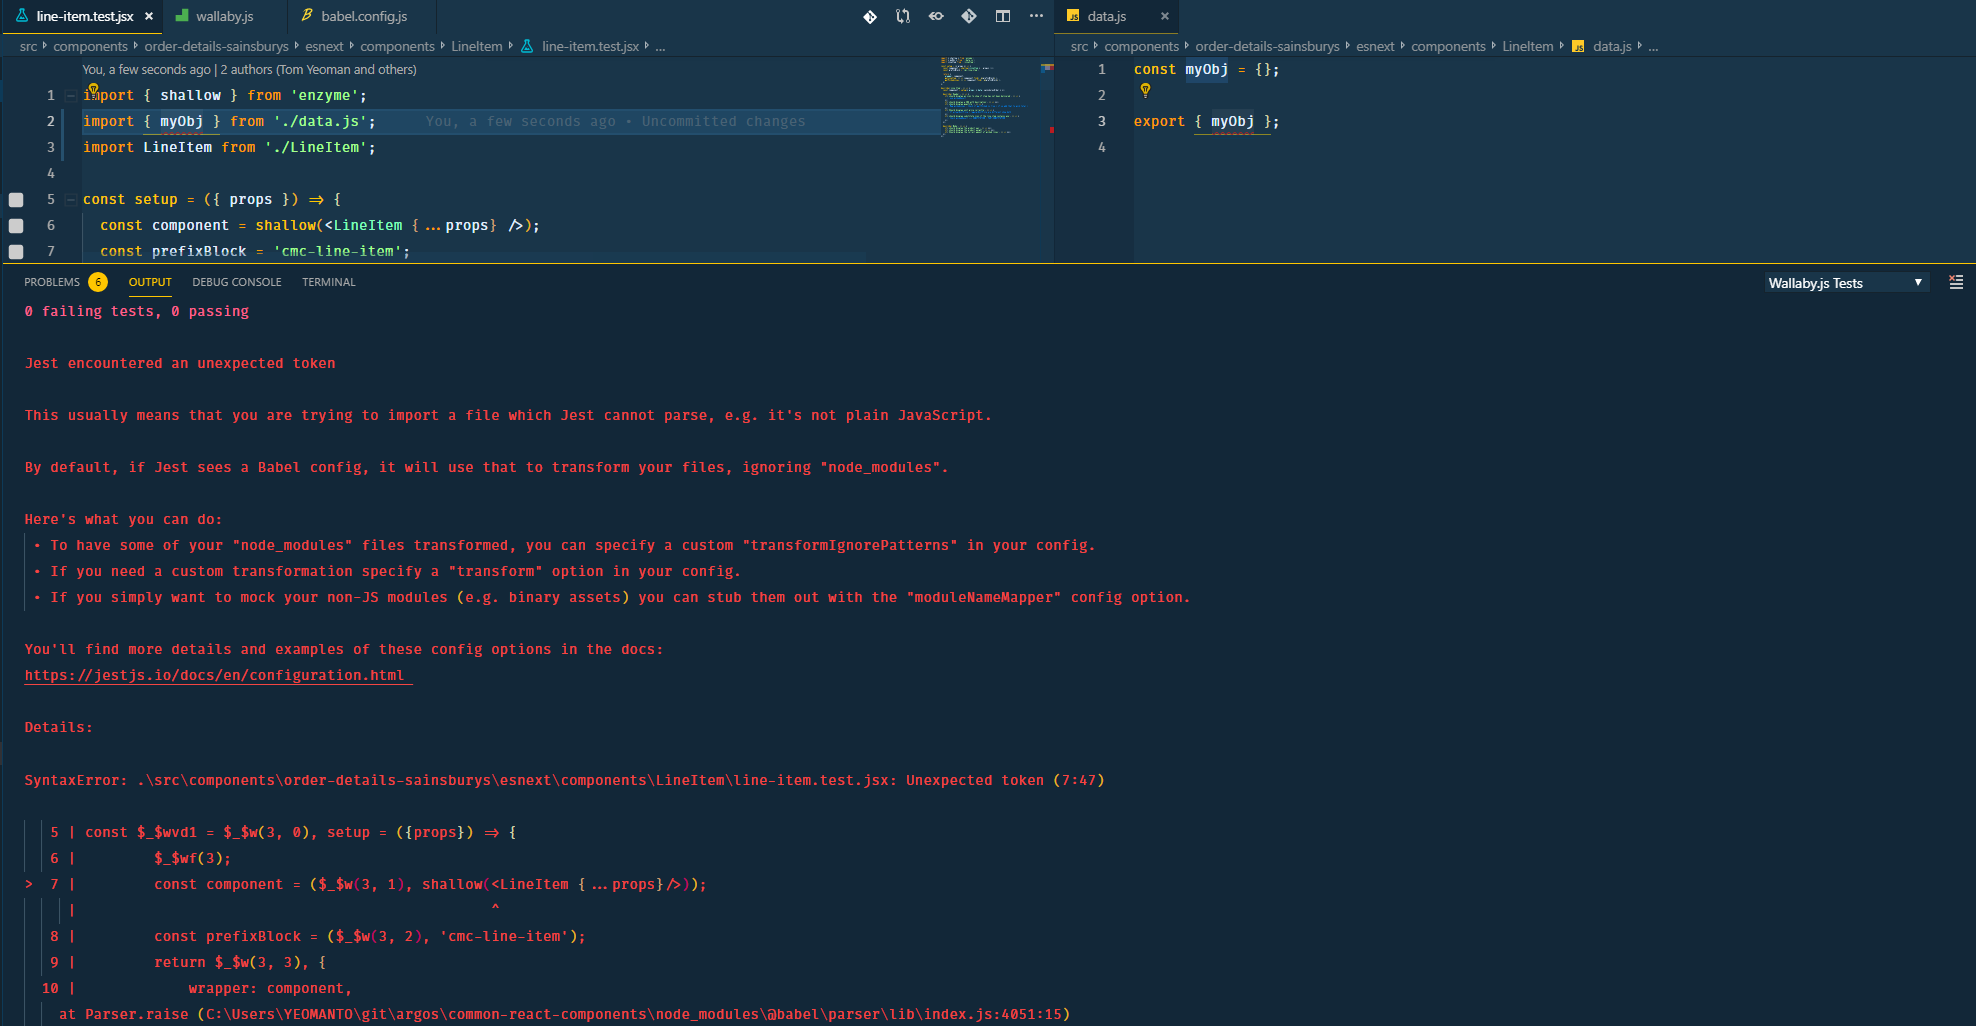Toggle the inline blame eye icon
Viewport: 1976px width, 1026px height.
point(935,16)
